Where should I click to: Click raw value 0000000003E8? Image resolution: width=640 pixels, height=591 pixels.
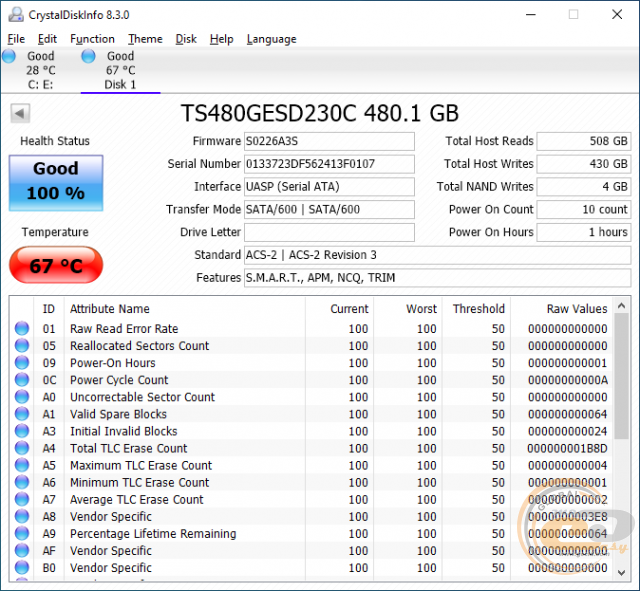pos(567,517)
